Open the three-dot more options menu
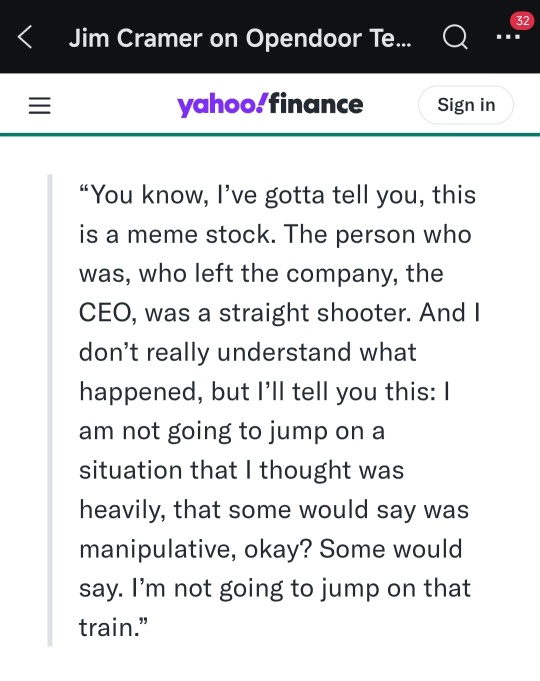The image size is (540, 681). pos(508,37)
